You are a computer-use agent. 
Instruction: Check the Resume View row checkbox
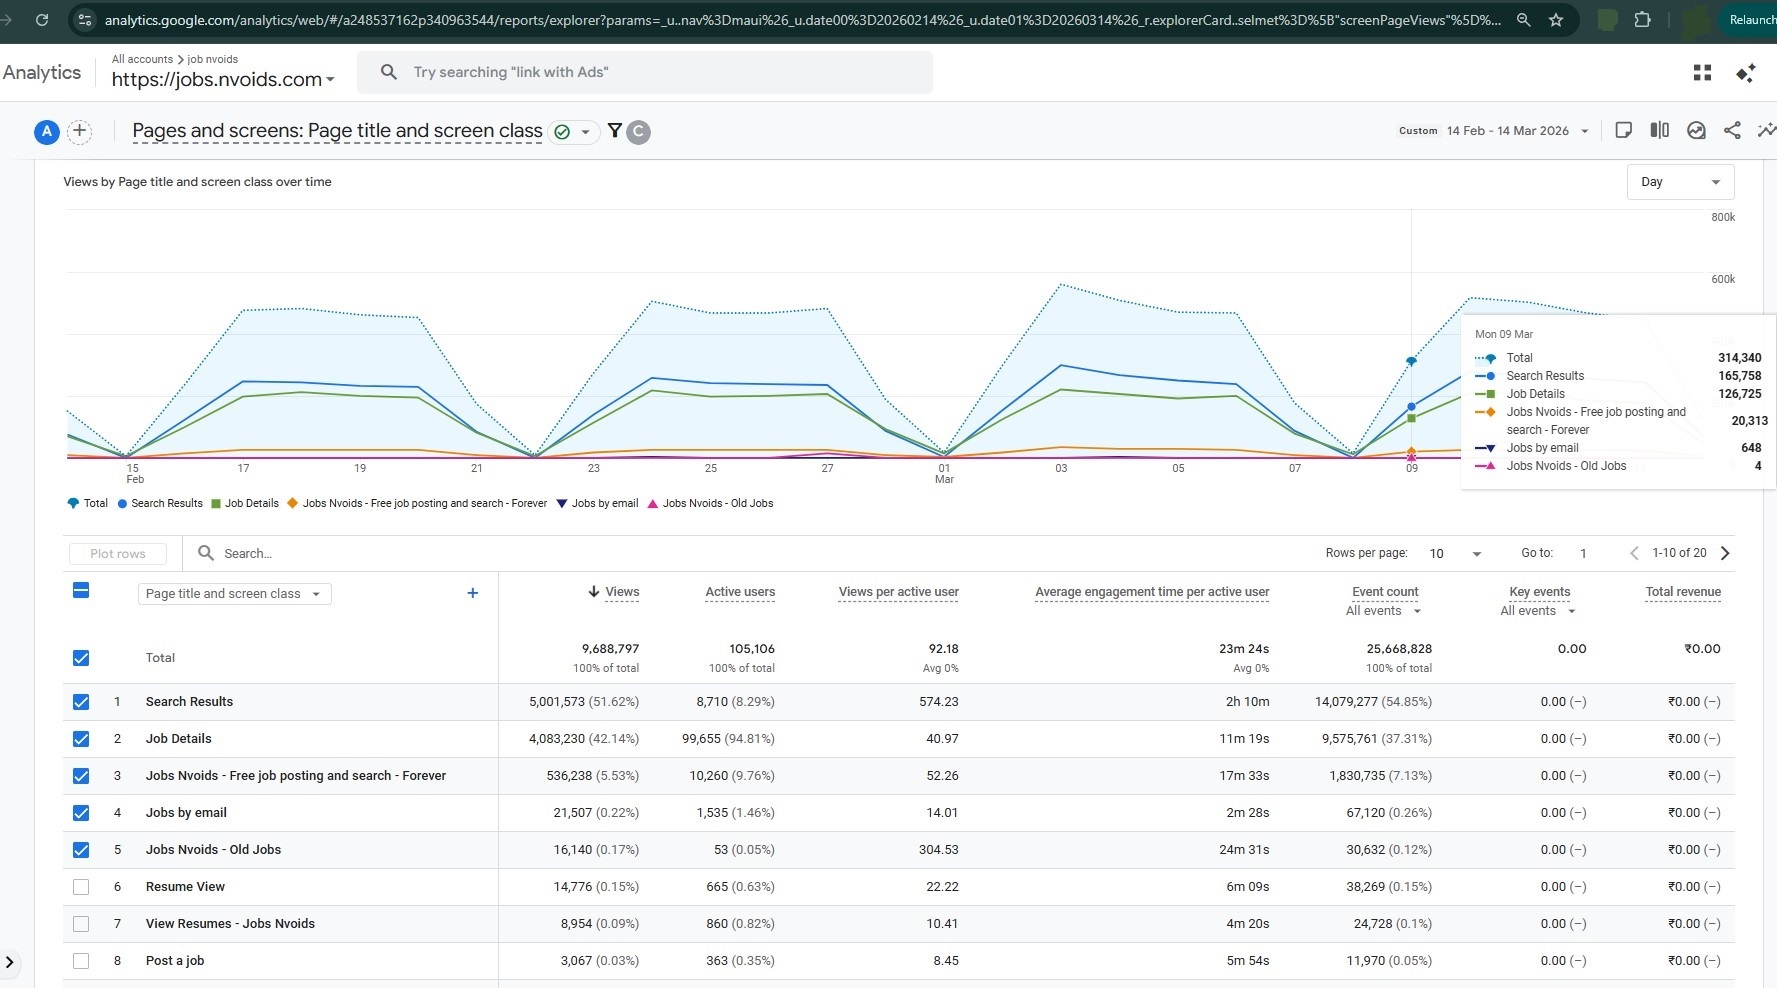(81, 887)
